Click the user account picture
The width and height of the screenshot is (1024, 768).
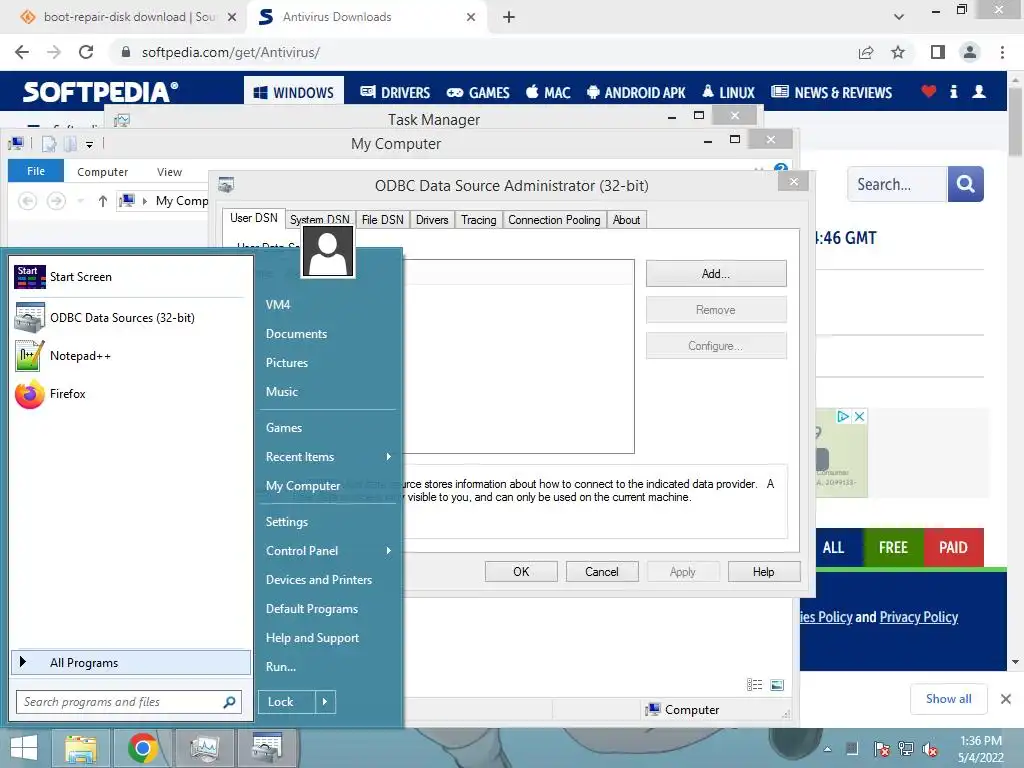click(x=328, y=252)
